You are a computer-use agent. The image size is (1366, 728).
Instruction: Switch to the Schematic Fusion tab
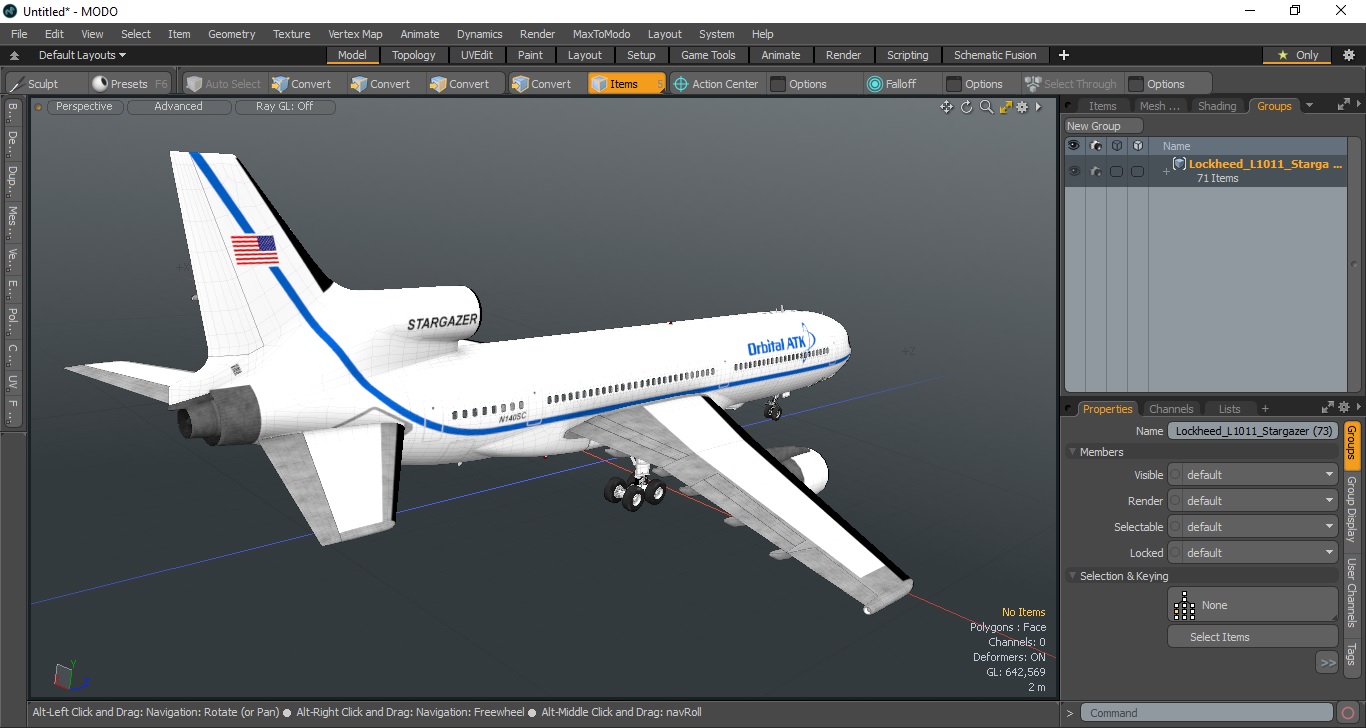pyautogui.click(x=994, y=55)
